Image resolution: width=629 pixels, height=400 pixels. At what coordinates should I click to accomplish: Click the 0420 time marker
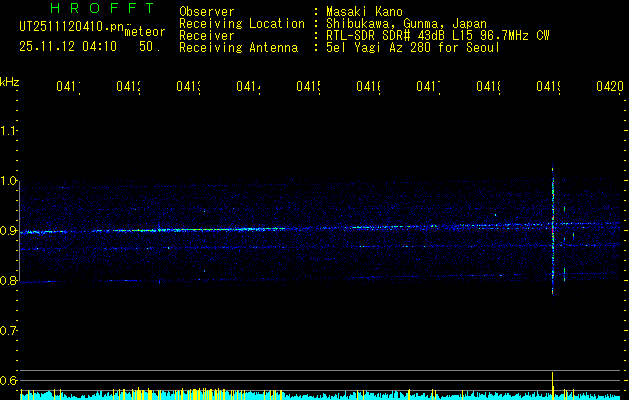608,87
